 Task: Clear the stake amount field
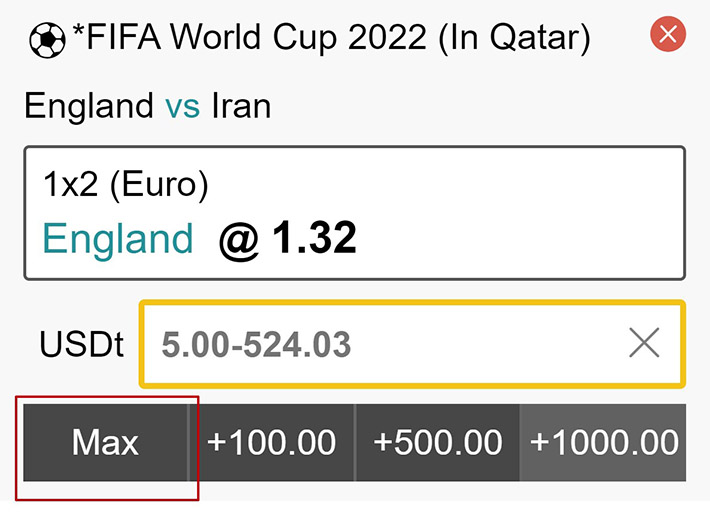tap(644, 344)
